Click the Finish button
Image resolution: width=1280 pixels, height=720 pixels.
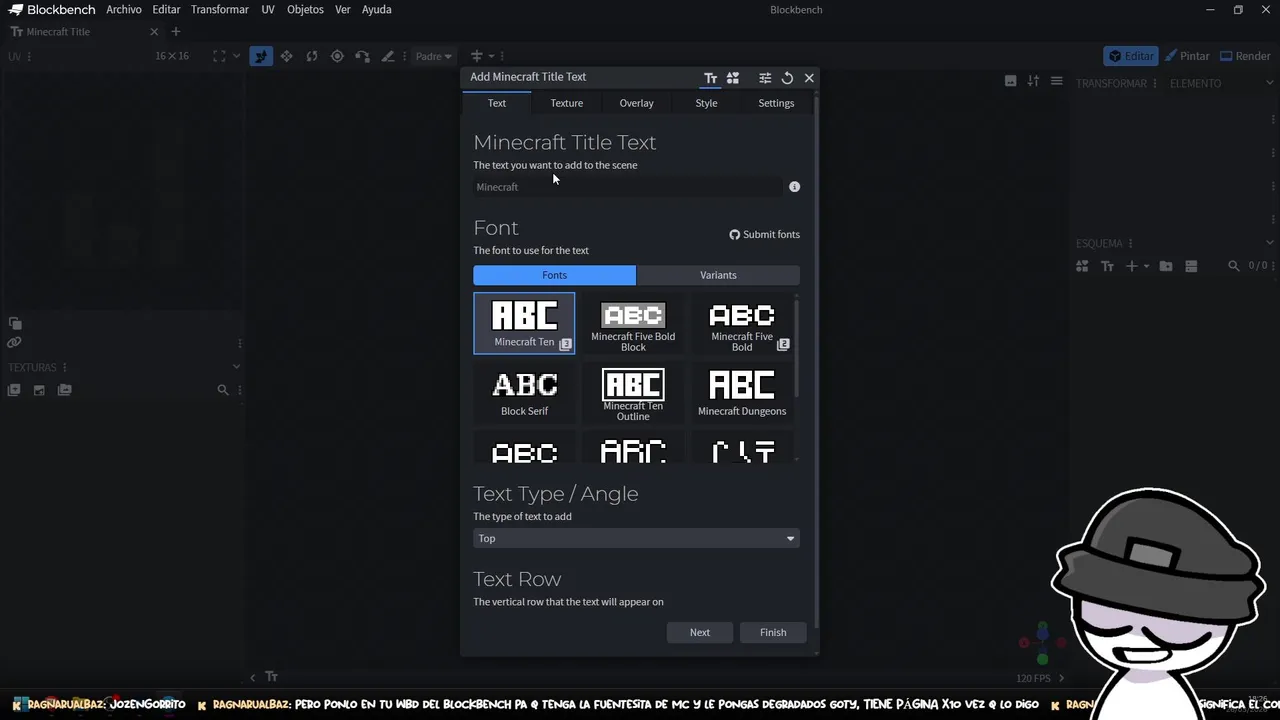(773, 632)
